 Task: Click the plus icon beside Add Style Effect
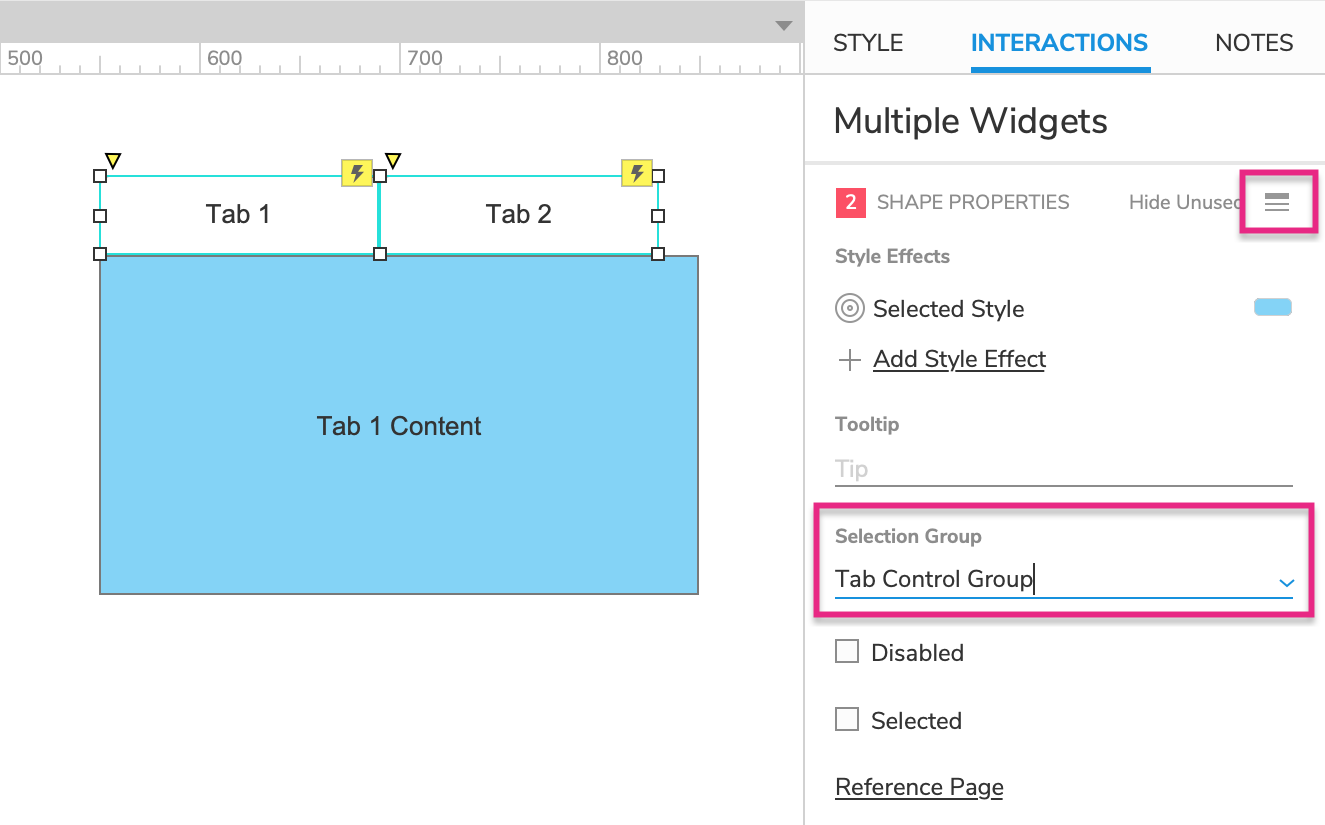pyautogui.click(x=849, y=360)
